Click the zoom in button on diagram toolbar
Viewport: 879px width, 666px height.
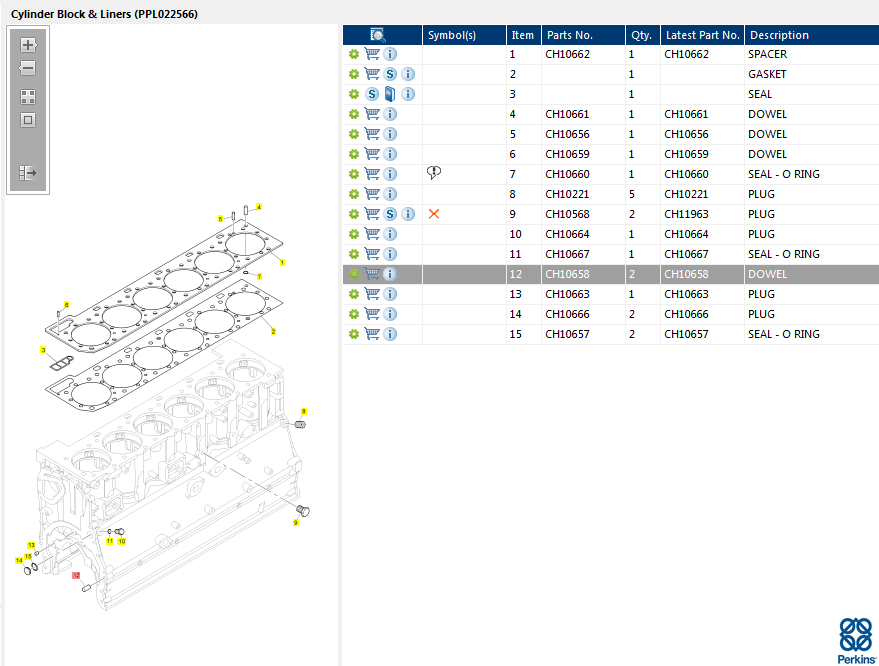28,45
